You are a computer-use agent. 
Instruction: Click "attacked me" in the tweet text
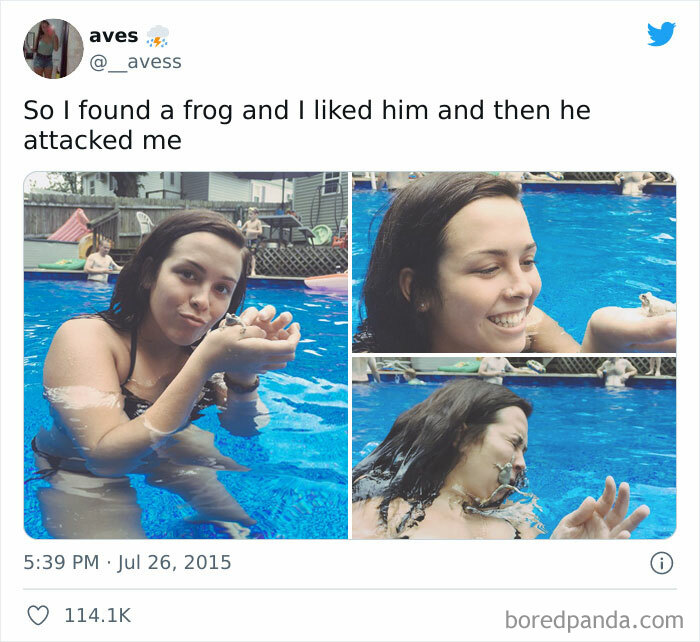coord(102,140)
